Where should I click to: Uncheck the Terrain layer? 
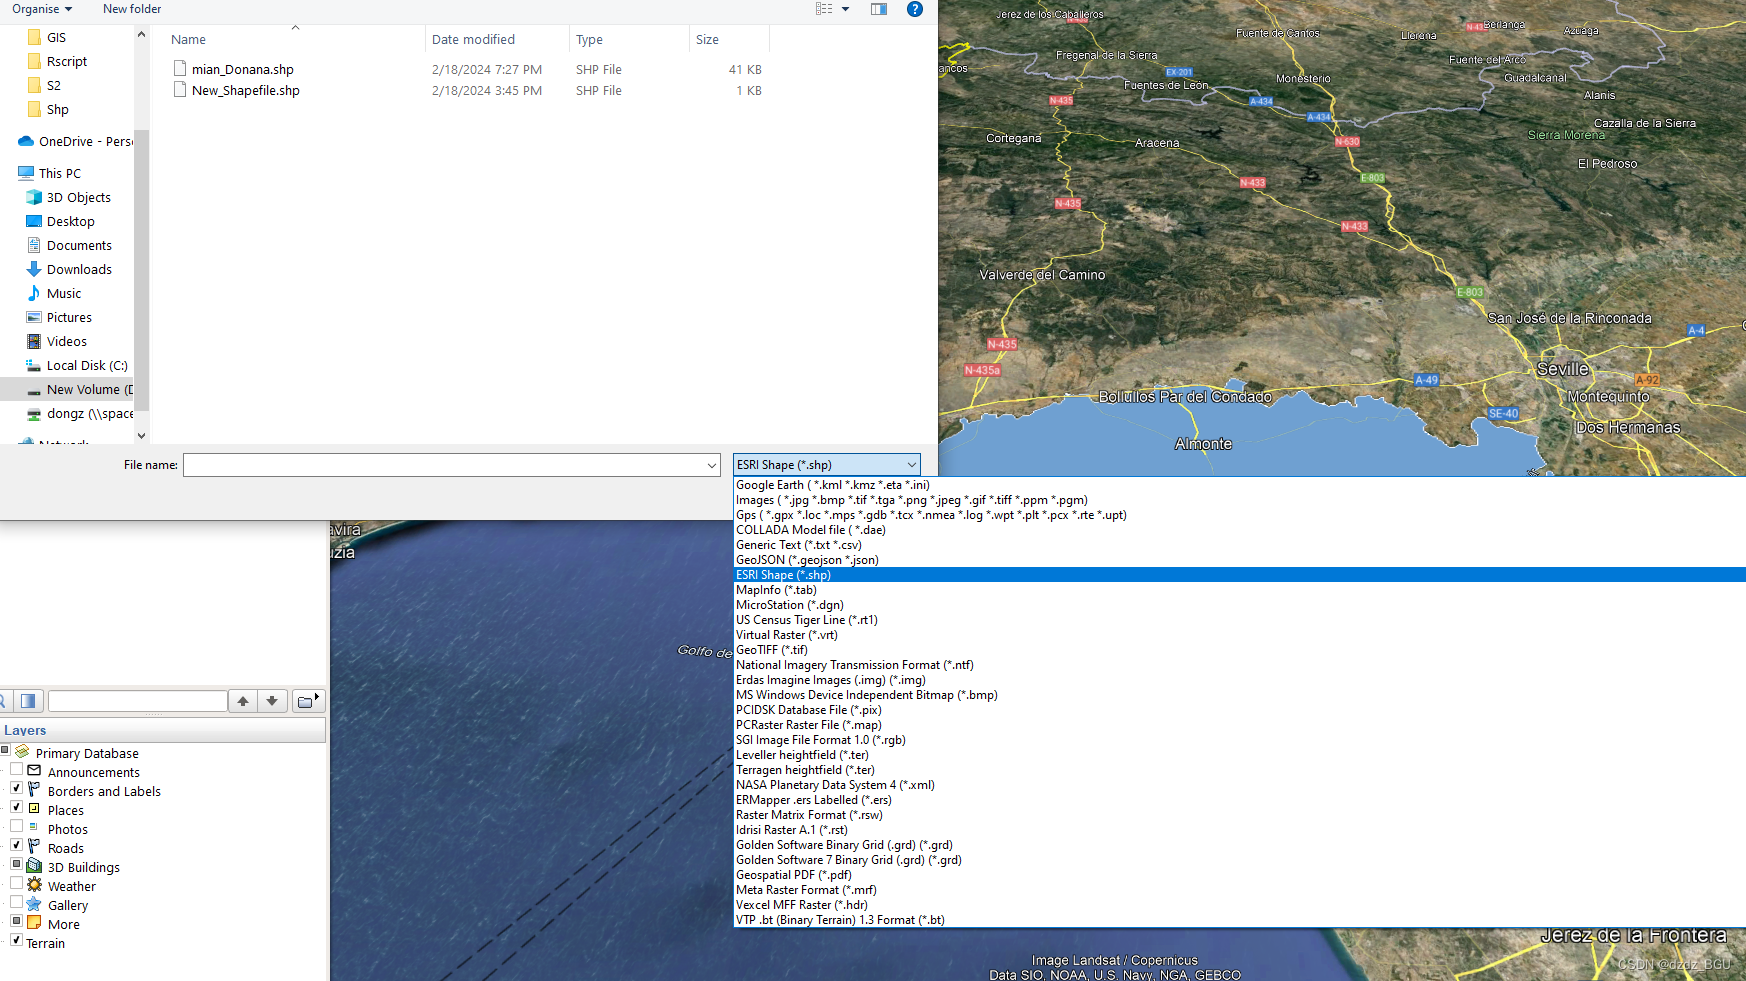(x=16, y=940)
